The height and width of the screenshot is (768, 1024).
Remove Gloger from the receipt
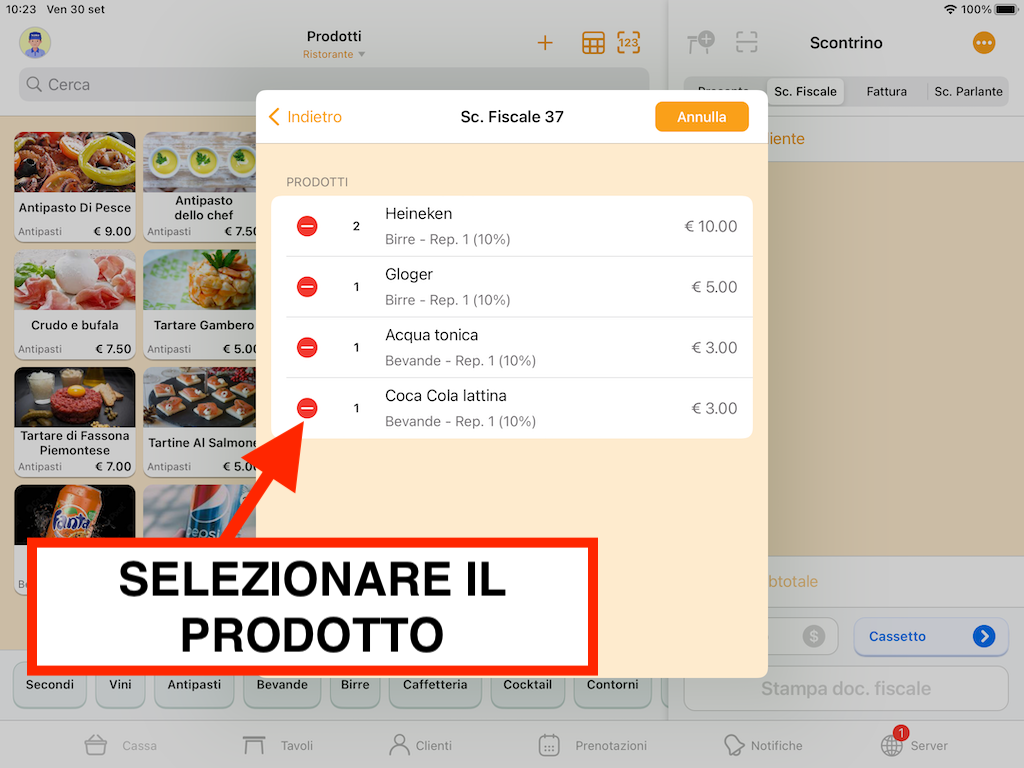tap(307, 287)
